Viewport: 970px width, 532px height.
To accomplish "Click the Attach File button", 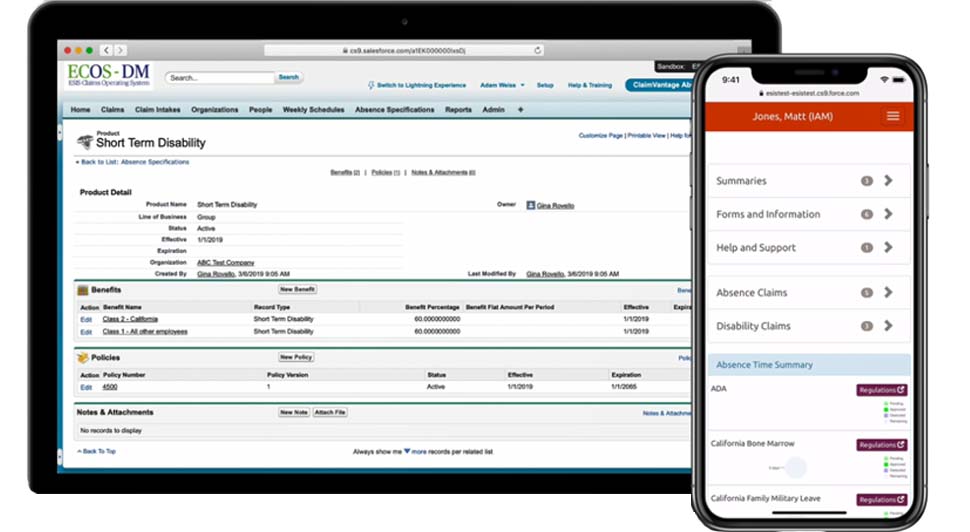I will click(x=330, y=412).
